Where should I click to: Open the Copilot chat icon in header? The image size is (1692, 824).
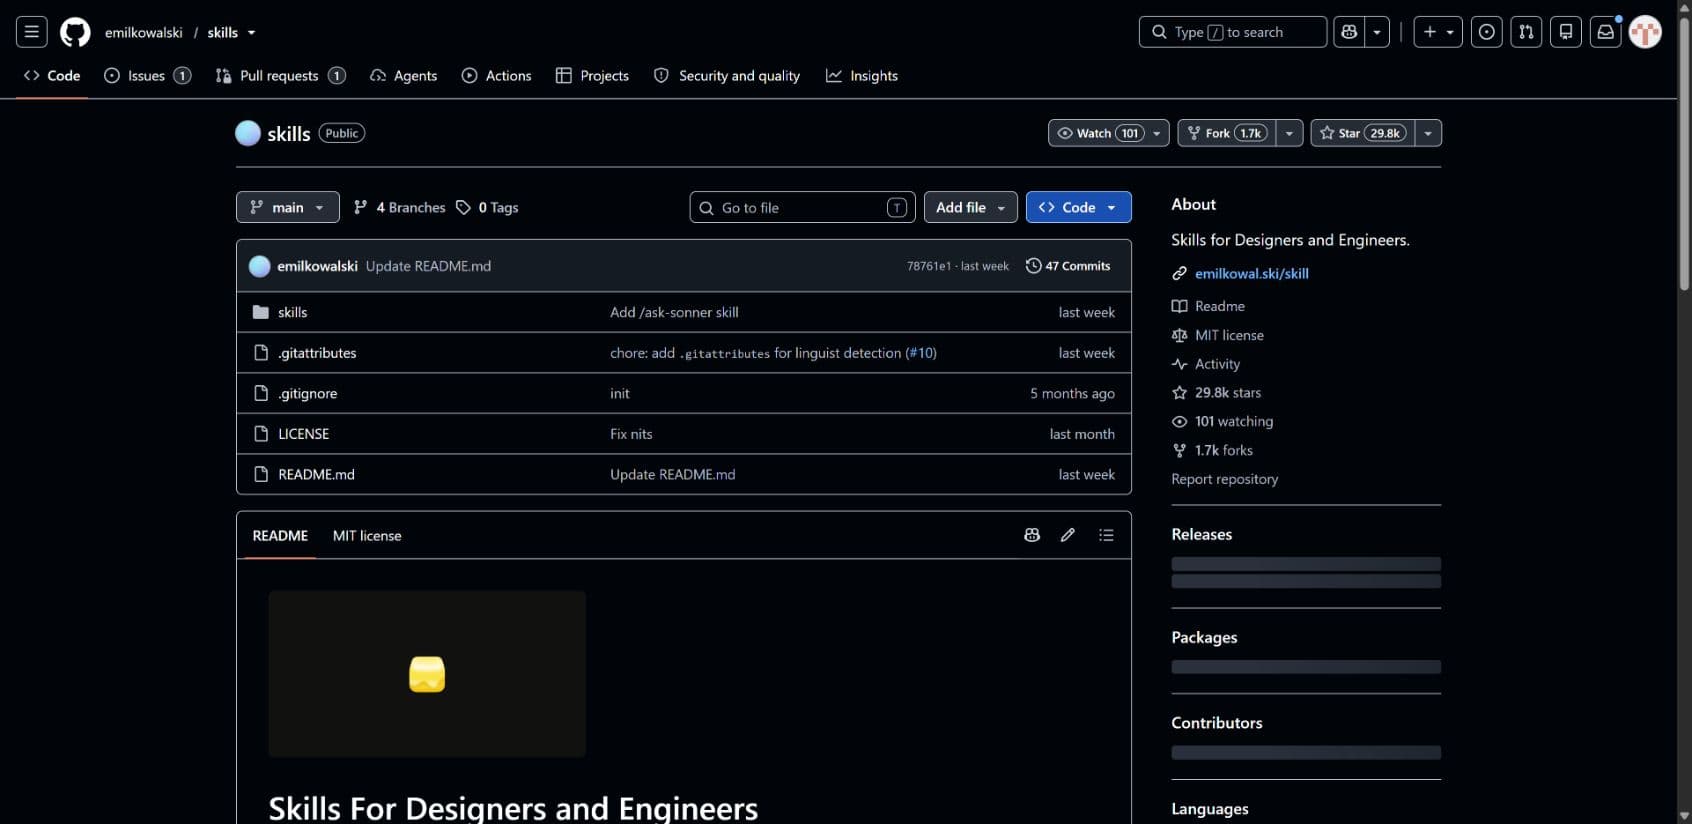(x=1349, y=32)
